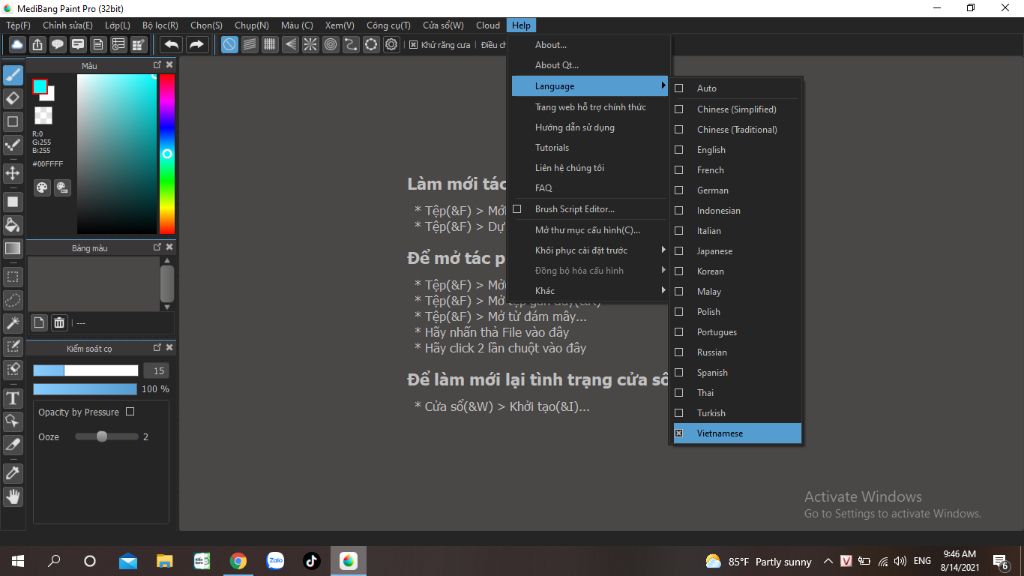1024x576 pixels.
Task: Click Mở thư mục cấu hình(C)...
Action: (x=590, y=230)
